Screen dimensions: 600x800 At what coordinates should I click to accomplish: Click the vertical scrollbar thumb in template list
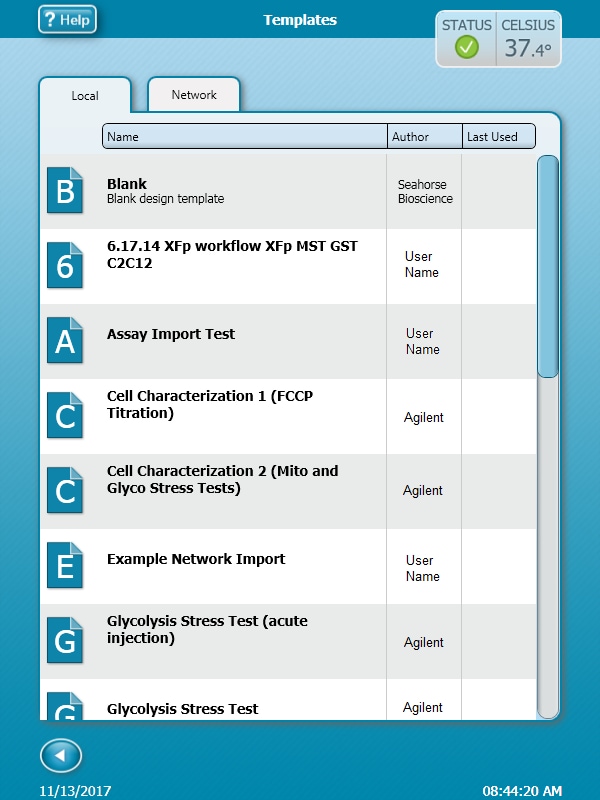[x=548, y=266]
